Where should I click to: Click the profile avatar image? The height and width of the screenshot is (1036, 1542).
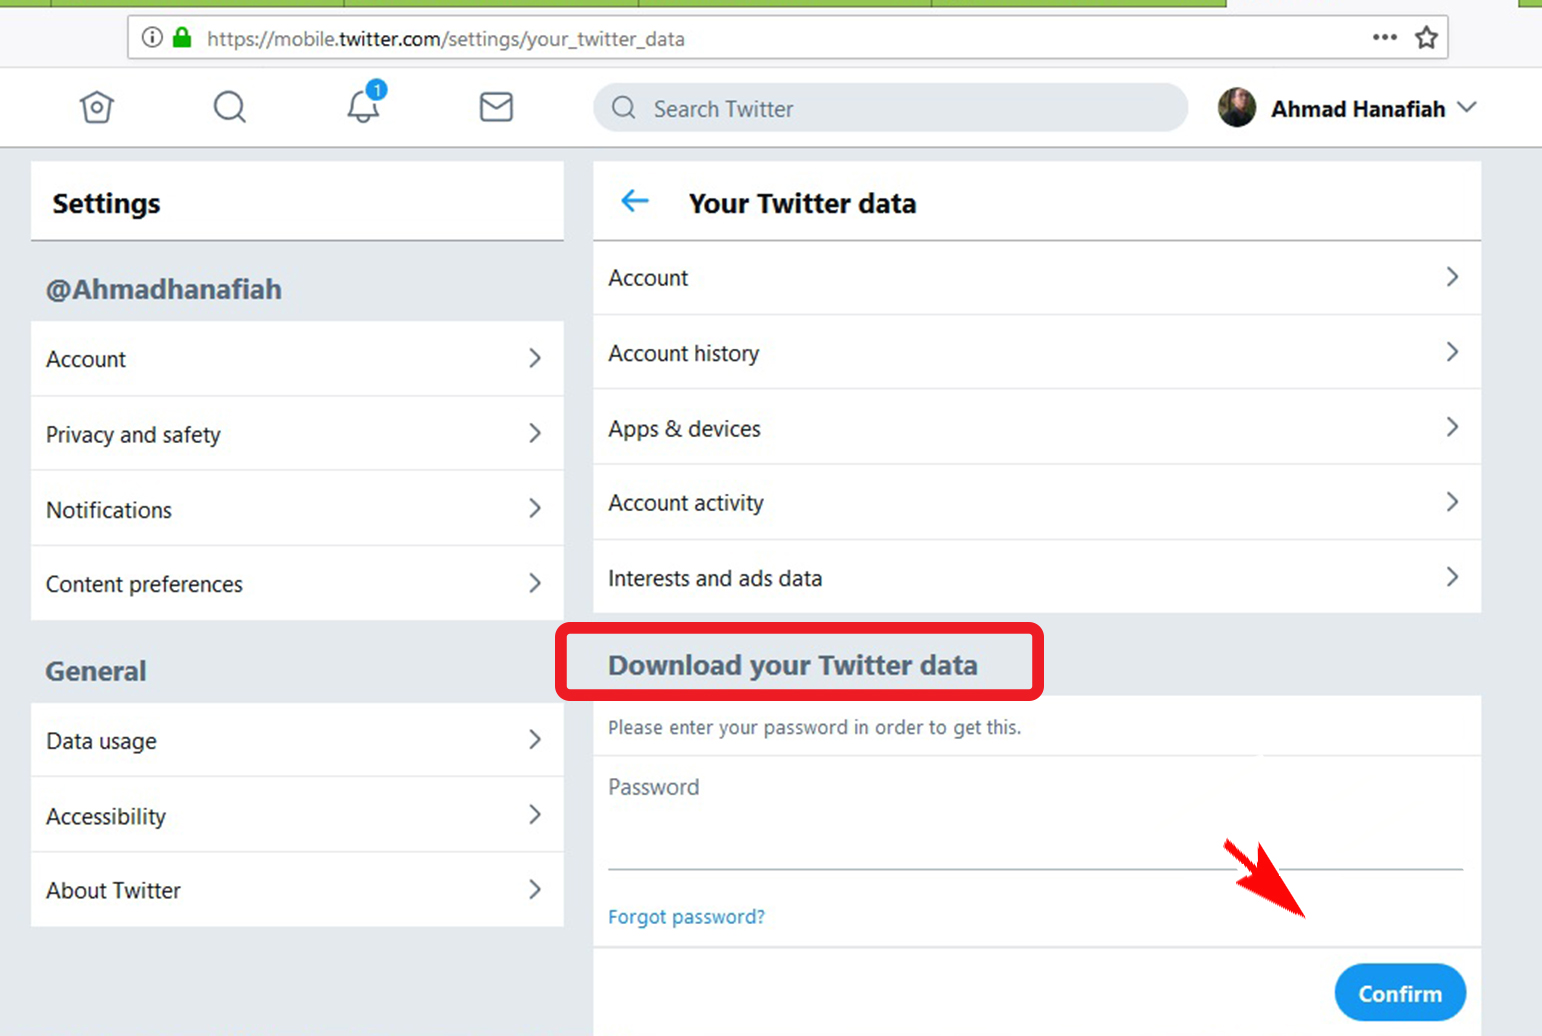coord(1236,108)
